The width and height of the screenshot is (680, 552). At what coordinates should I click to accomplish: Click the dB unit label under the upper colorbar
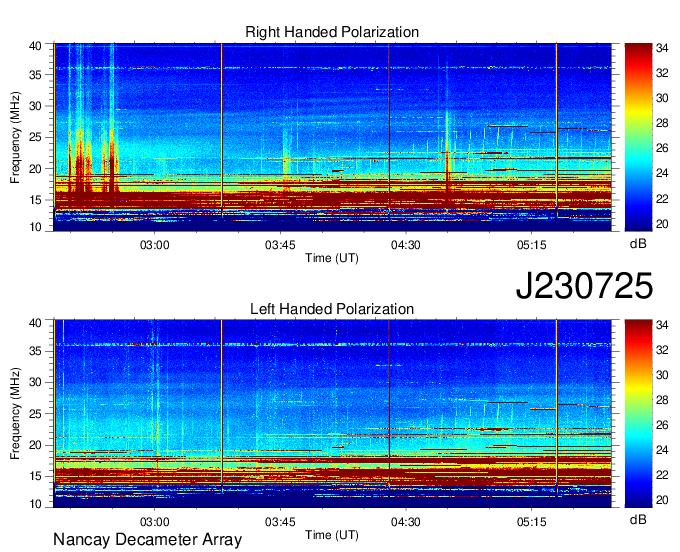[638, 244]
